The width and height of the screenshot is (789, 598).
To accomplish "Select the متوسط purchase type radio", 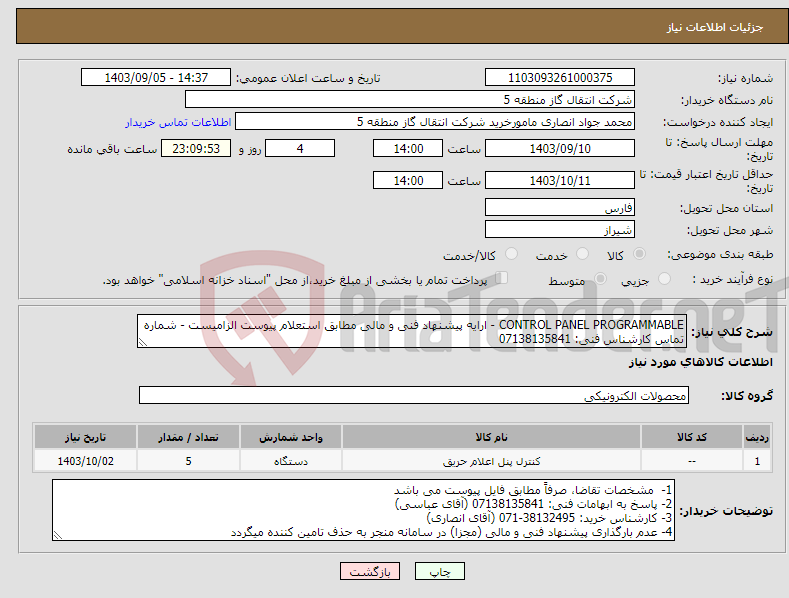I will (600, 279).
